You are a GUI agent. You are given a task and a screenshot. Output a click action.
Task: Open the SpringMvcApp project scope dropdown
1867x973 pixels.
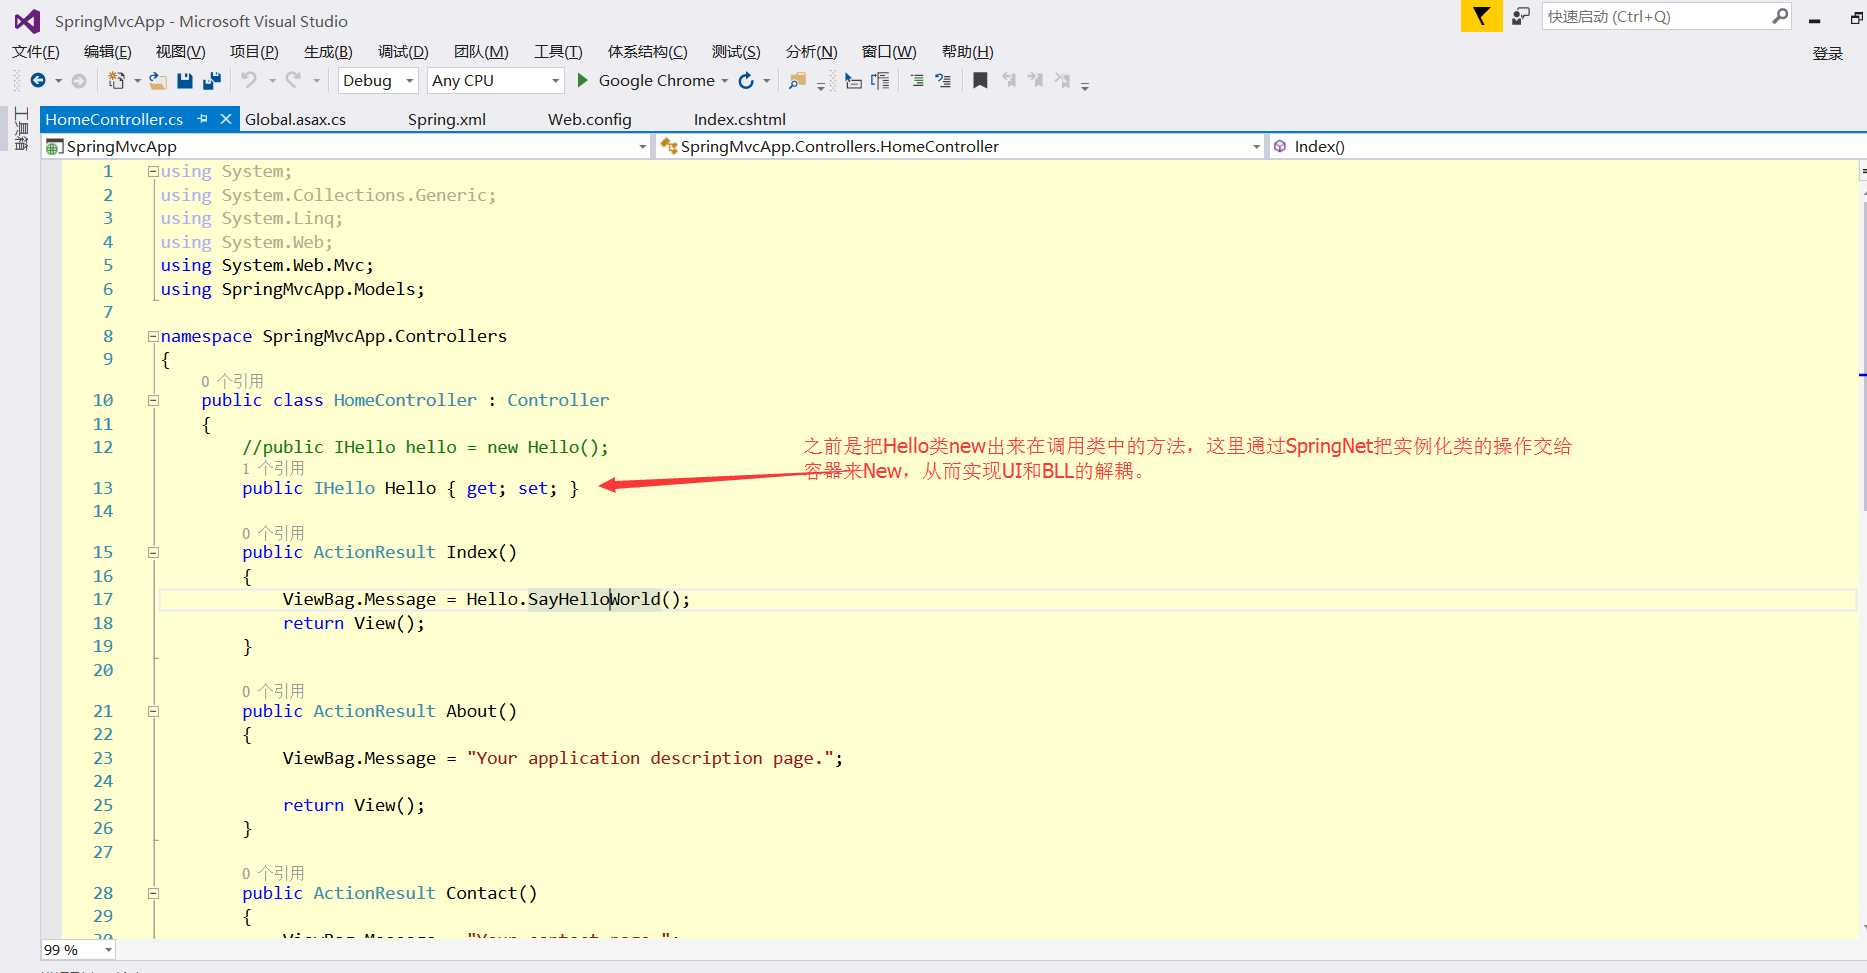pos(348,146)
